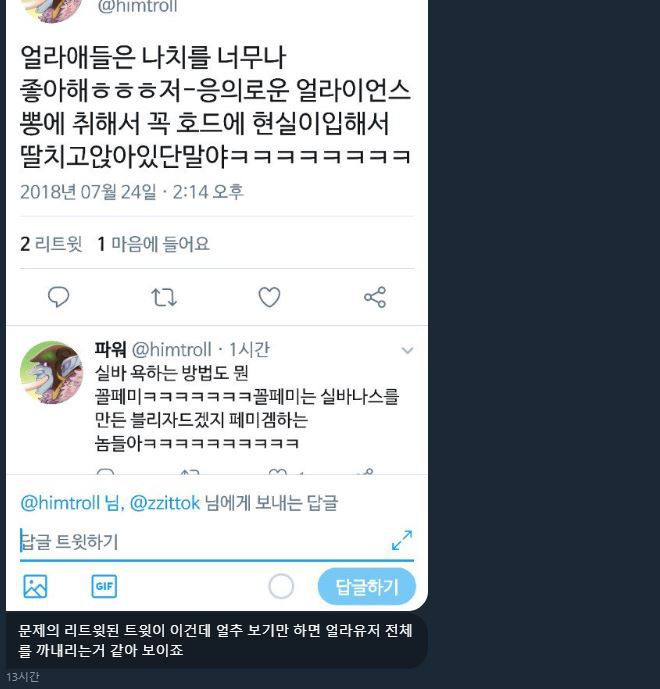Click the 1시간 timestamp on the reply

[249, 350]
